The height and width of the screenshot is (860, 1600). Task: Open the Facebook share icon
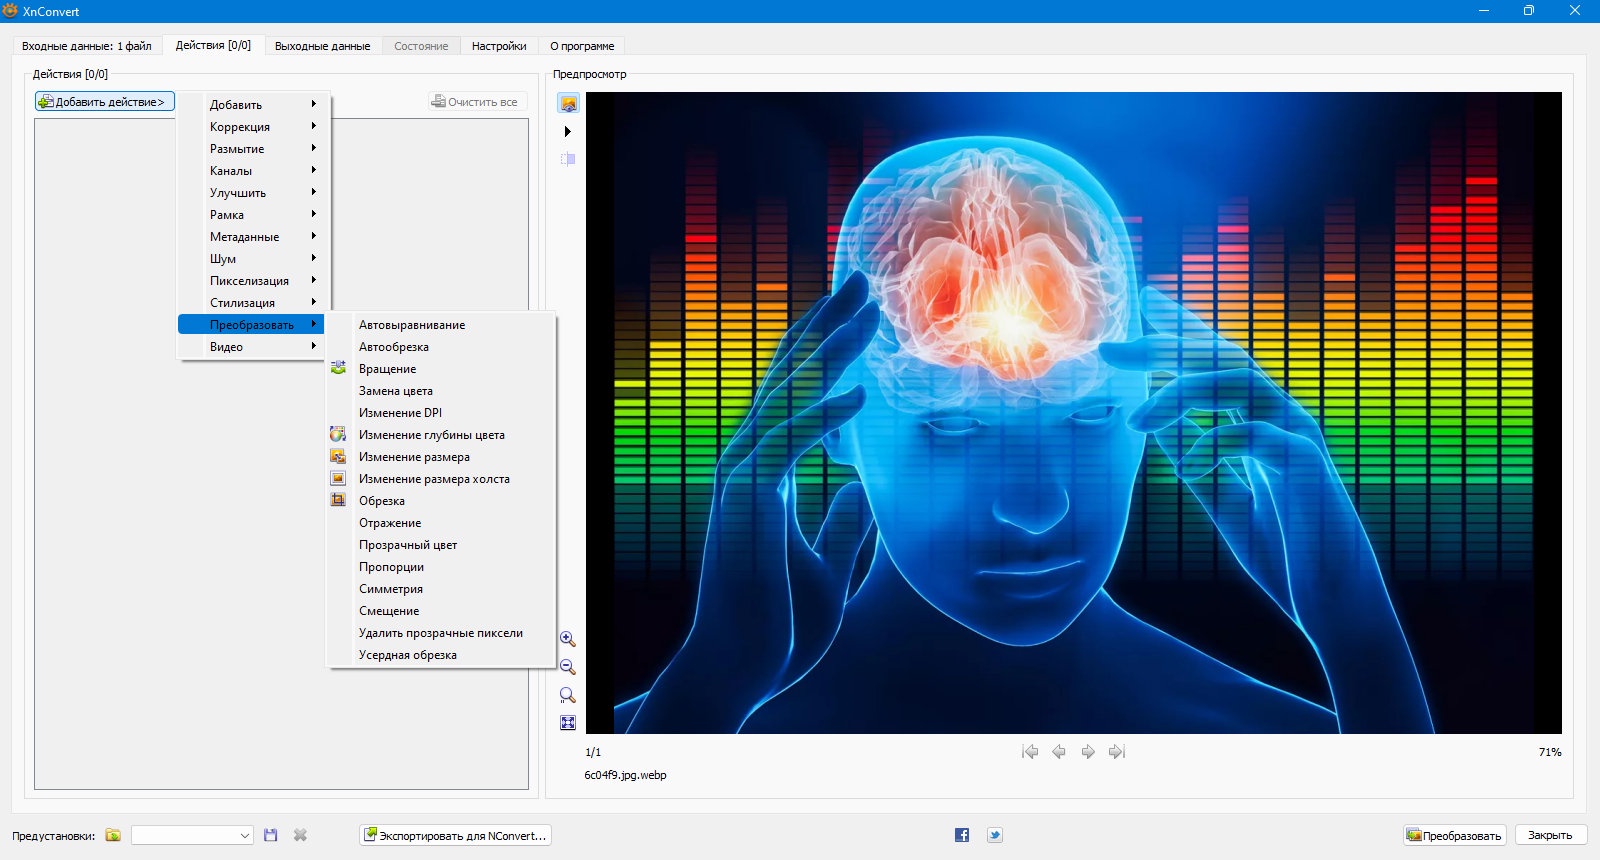click(x=962, y=835)
